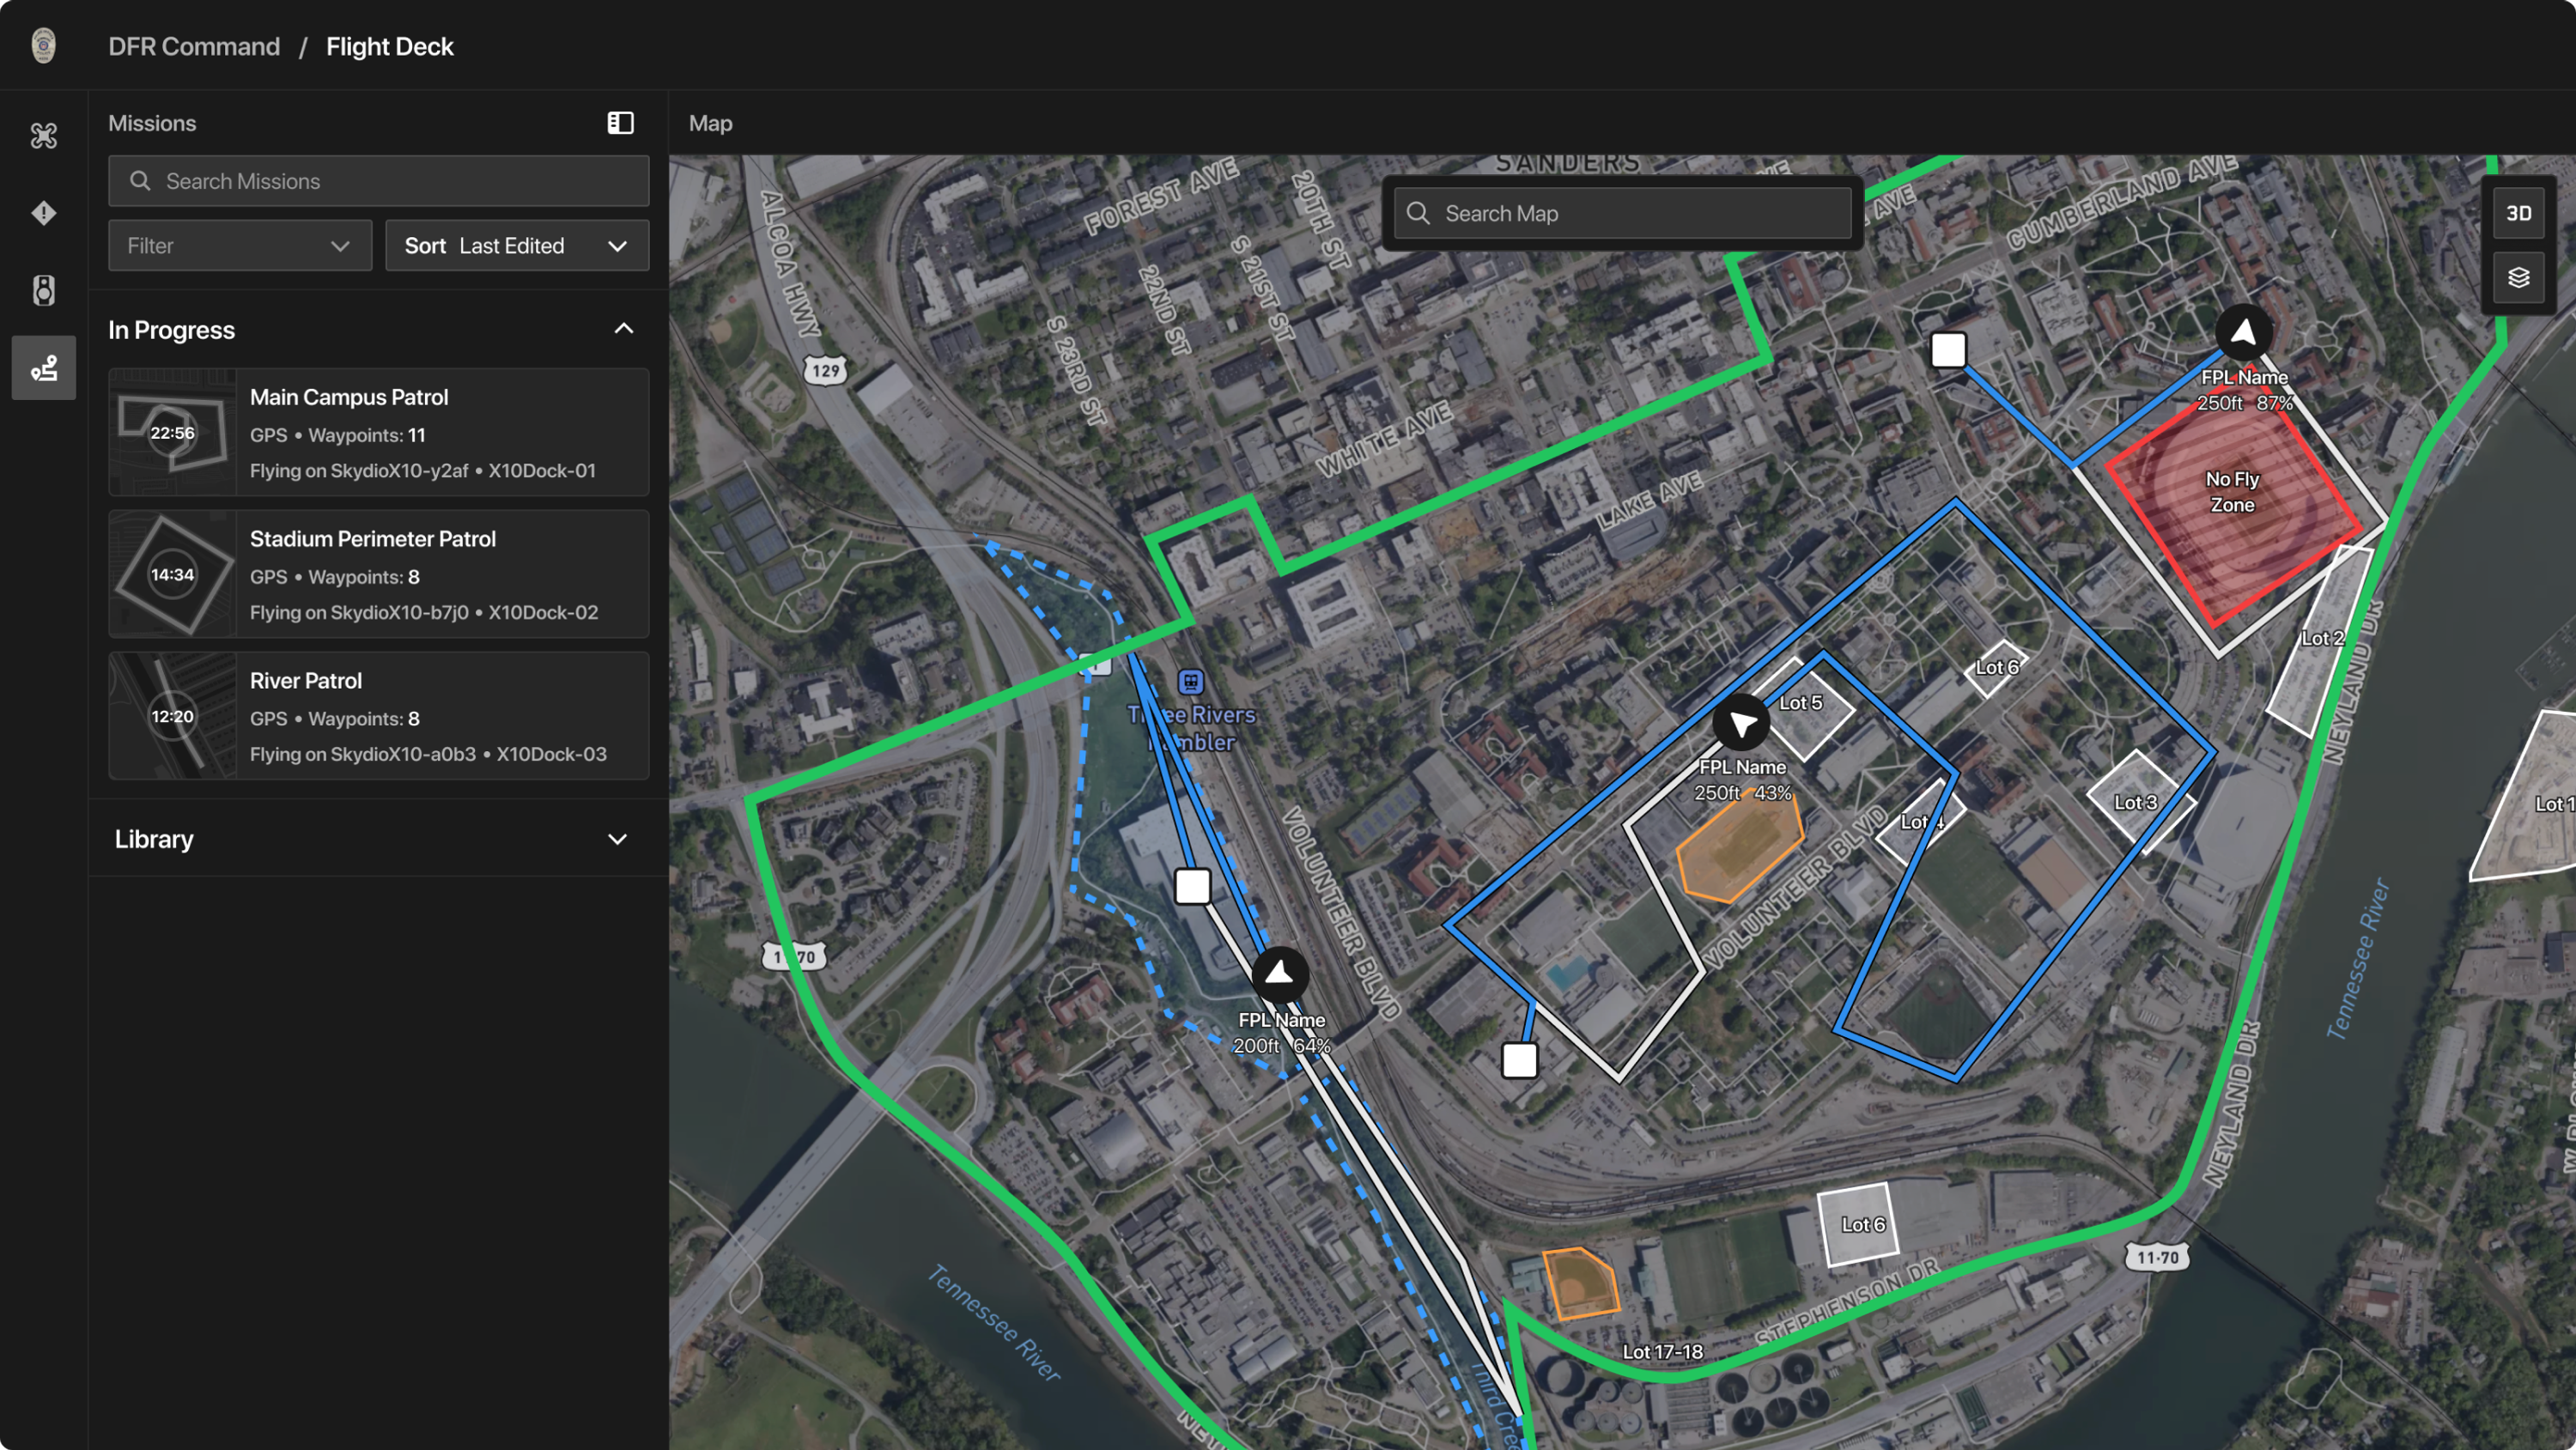The image size is (2576, 1450).
Task: Expand the Library section
Action: (617, 839)
